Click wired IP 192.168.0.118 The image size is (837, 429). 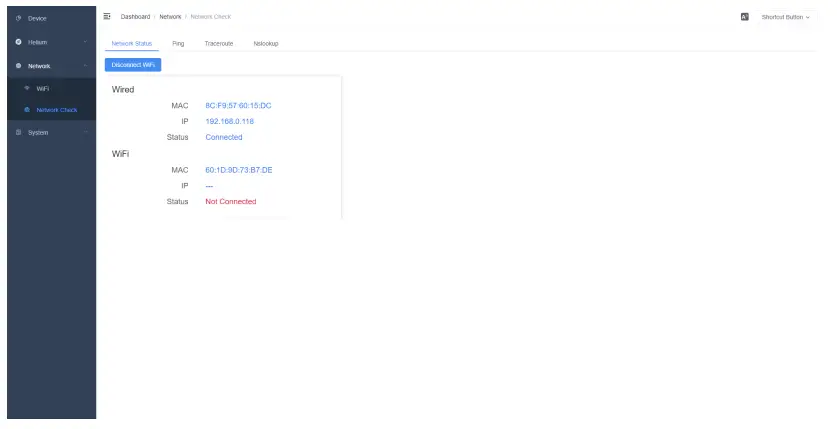(230, 121)
